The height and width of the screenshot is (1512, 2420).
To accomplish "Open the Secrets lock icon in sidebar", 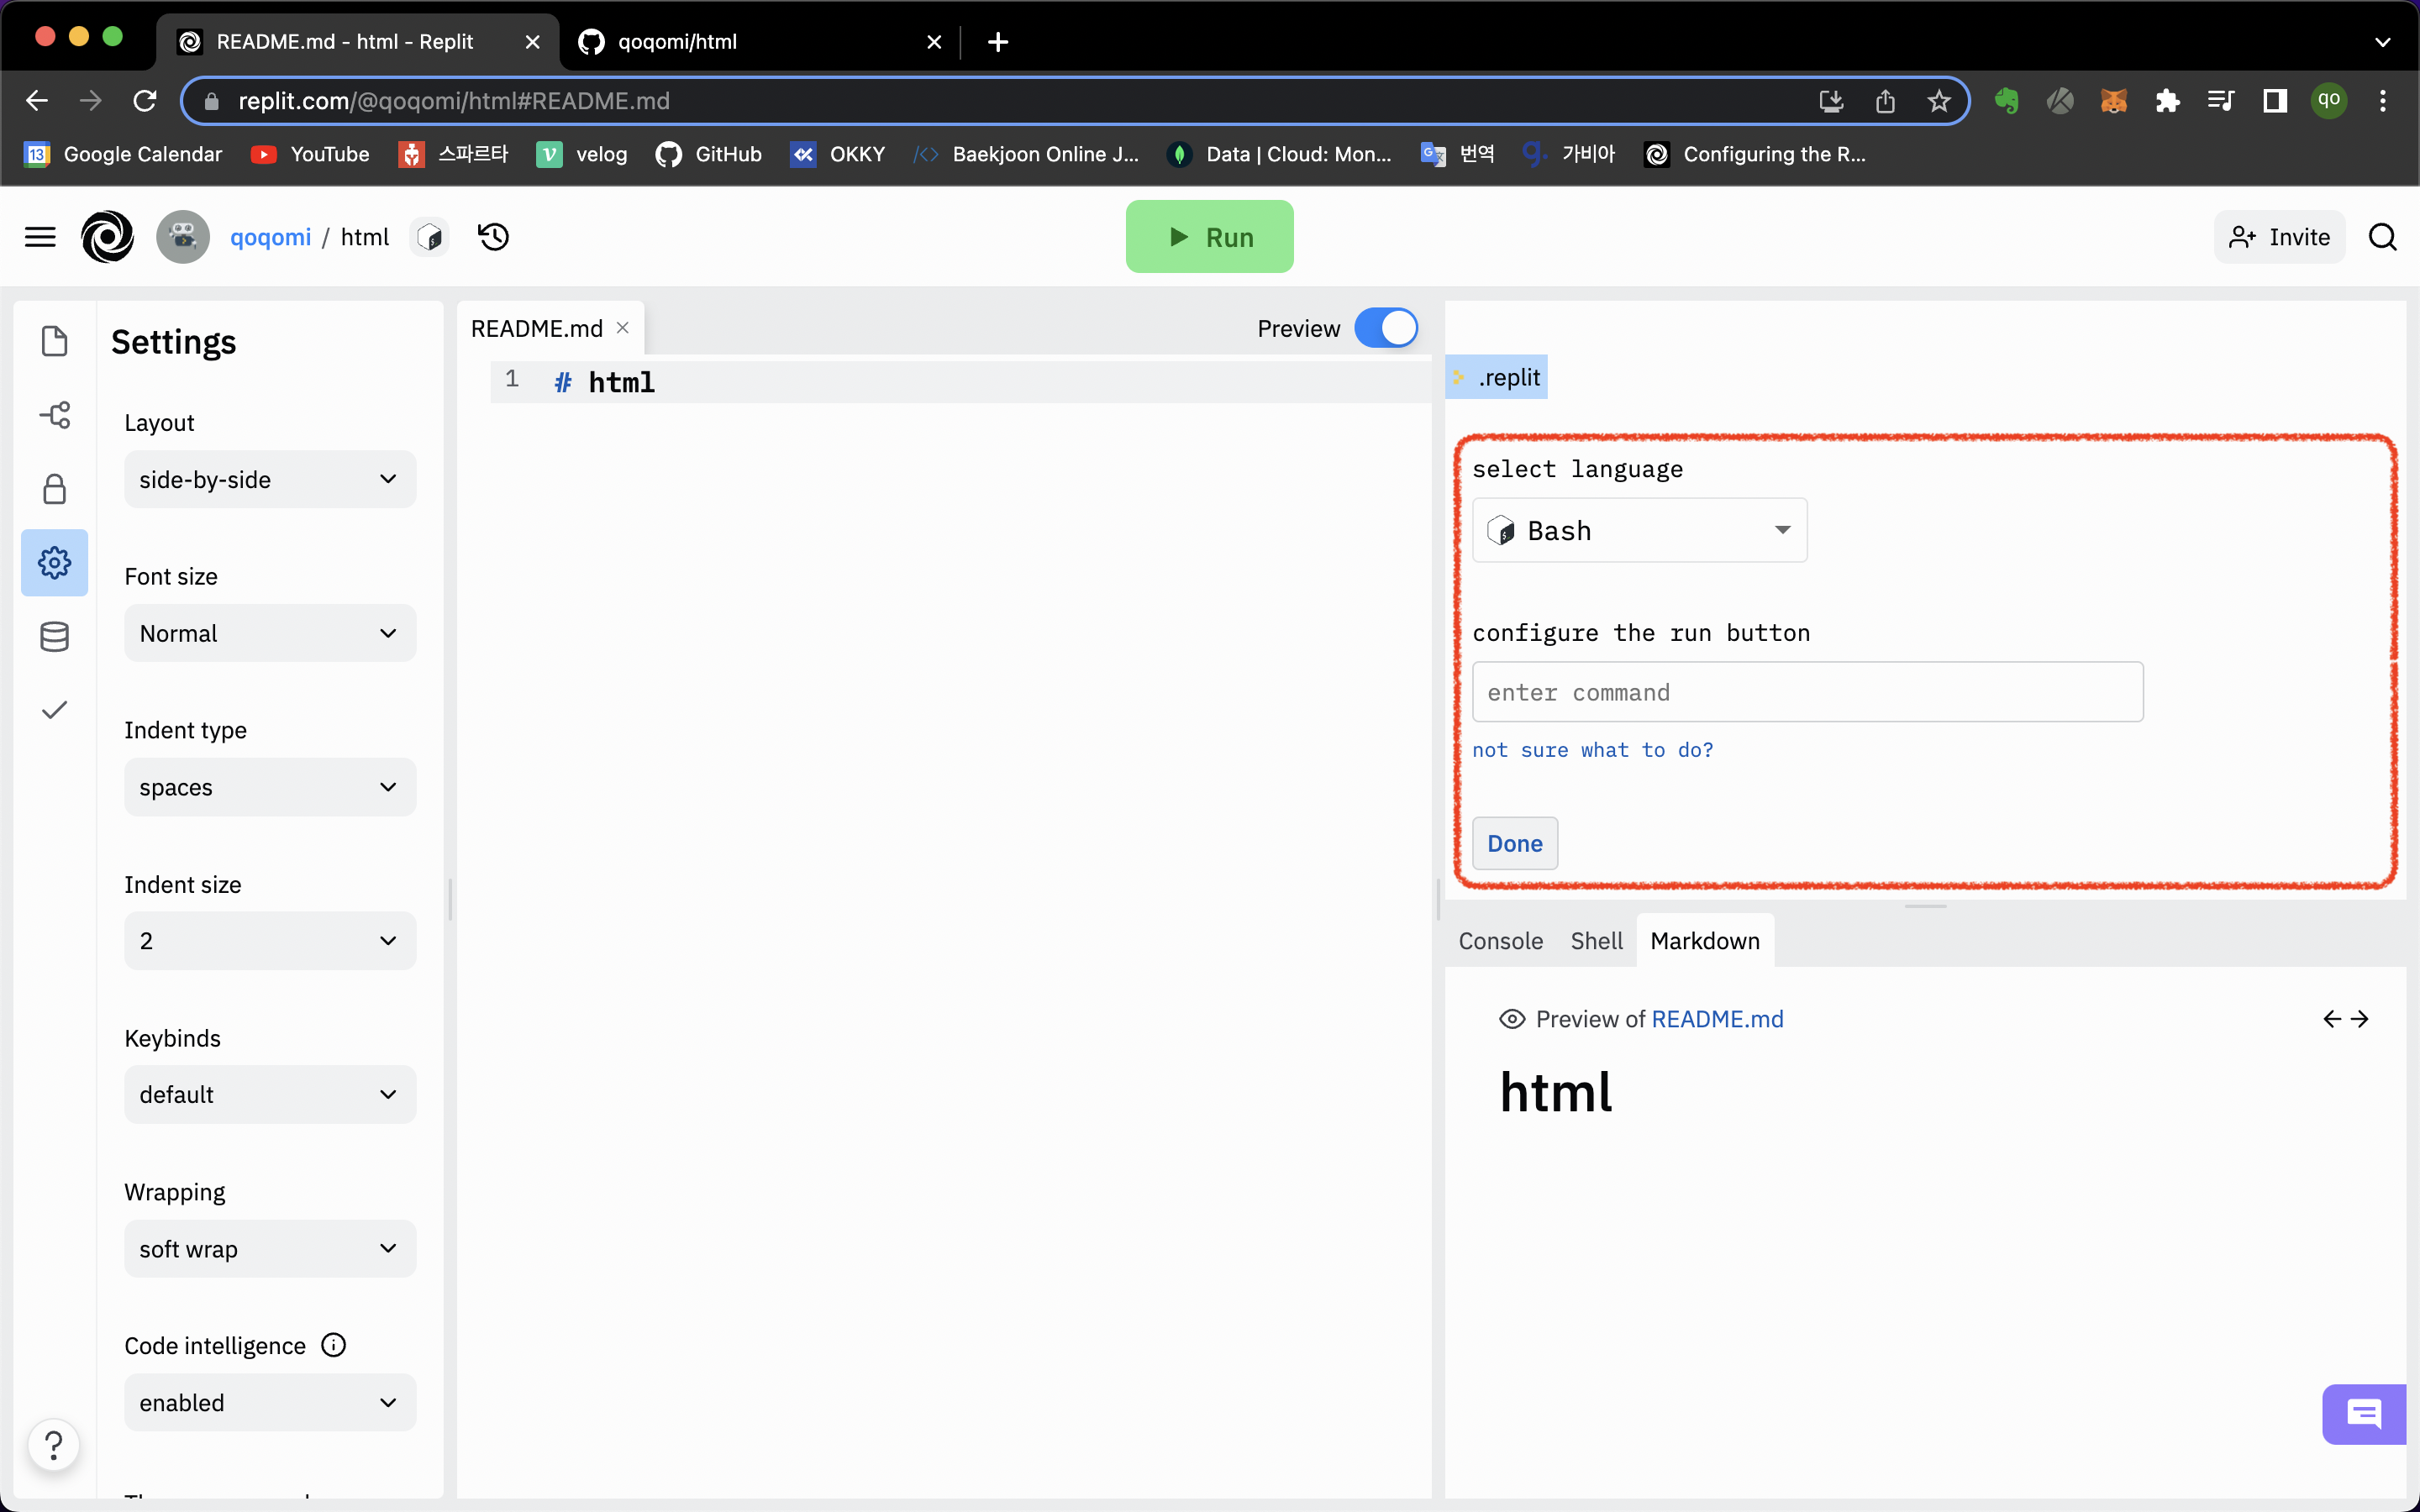I will pyautogui.click(x=54, y=489).
